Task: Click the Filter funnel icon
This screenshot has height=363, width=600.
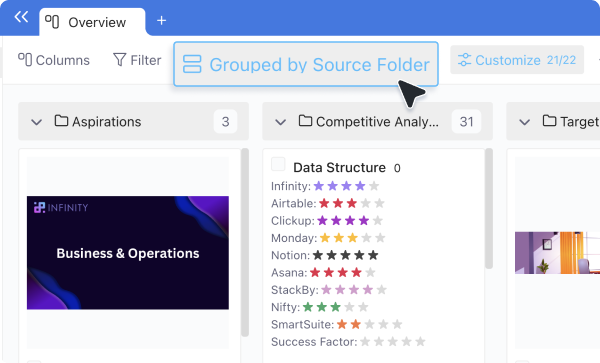Action: coord(119,60)
